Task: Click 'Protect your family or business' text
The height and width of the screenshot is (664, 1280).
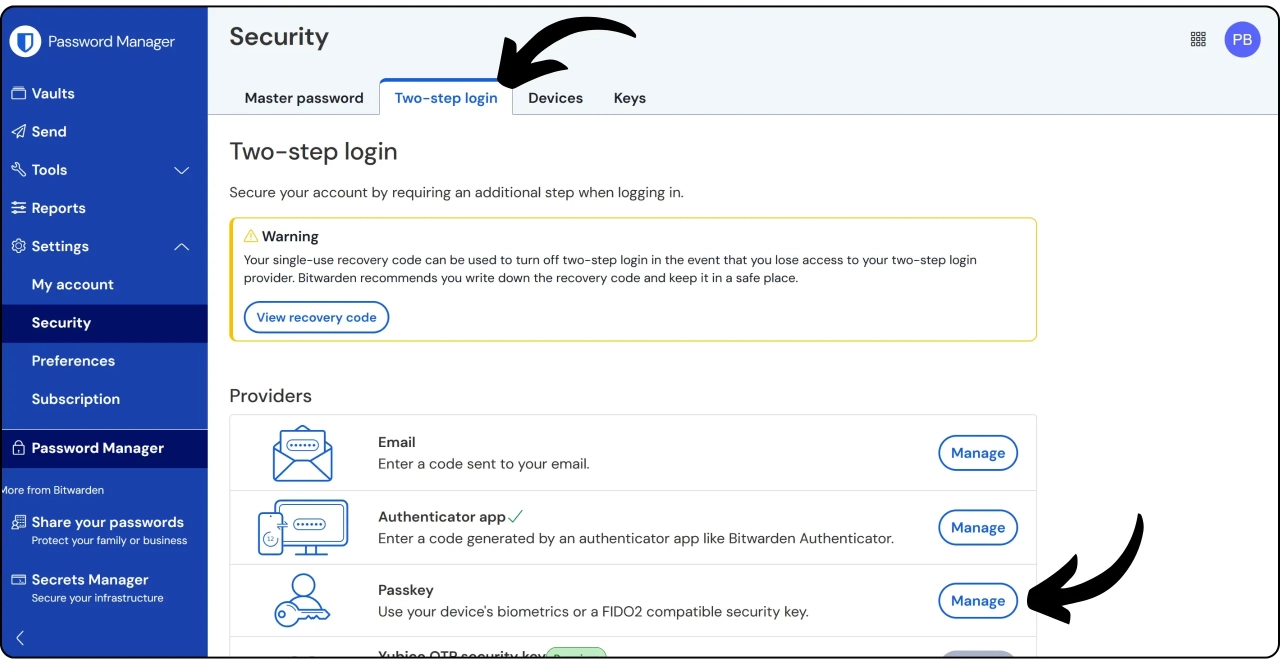Action: [109, 540]
